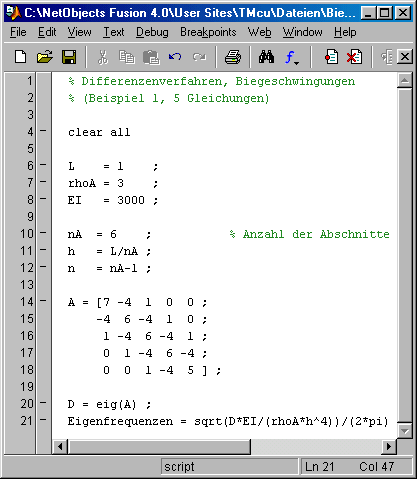Toggle breakpoint dash on line 20

43,403
